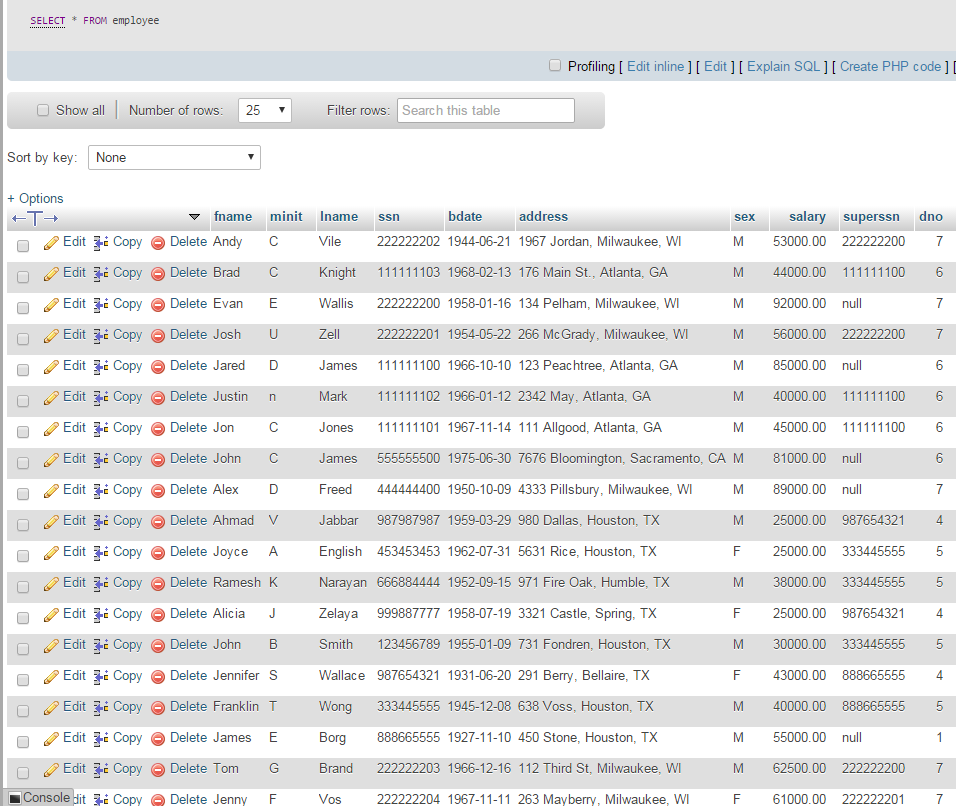Click the salary value 92000.00

point(799,304)
